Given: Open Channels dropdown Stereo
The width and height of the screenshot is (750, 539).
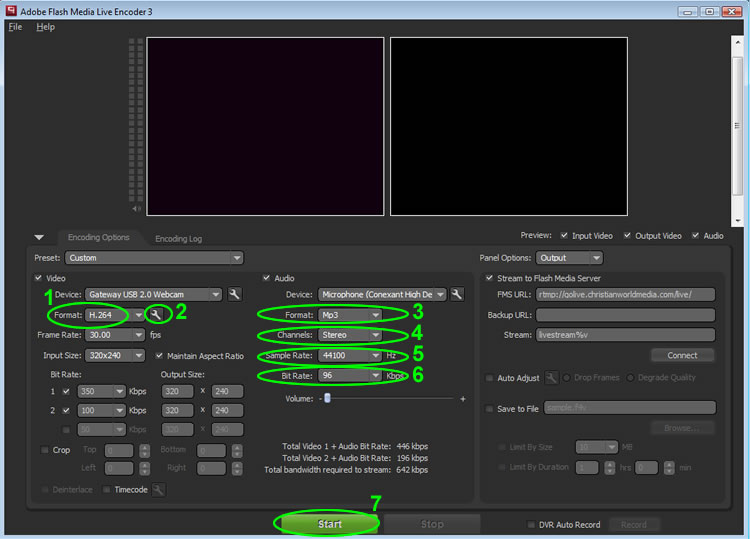Looking at the screenshot, I should pyautogui.click(x=350, y=335).
